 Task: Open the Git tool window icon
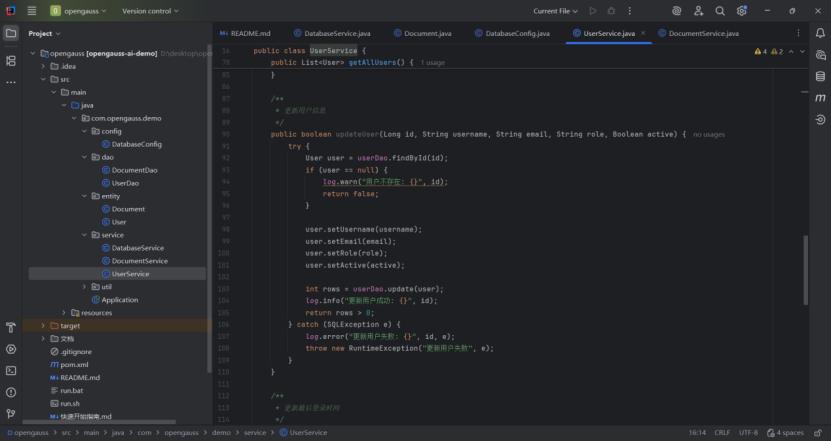point(11,414)
